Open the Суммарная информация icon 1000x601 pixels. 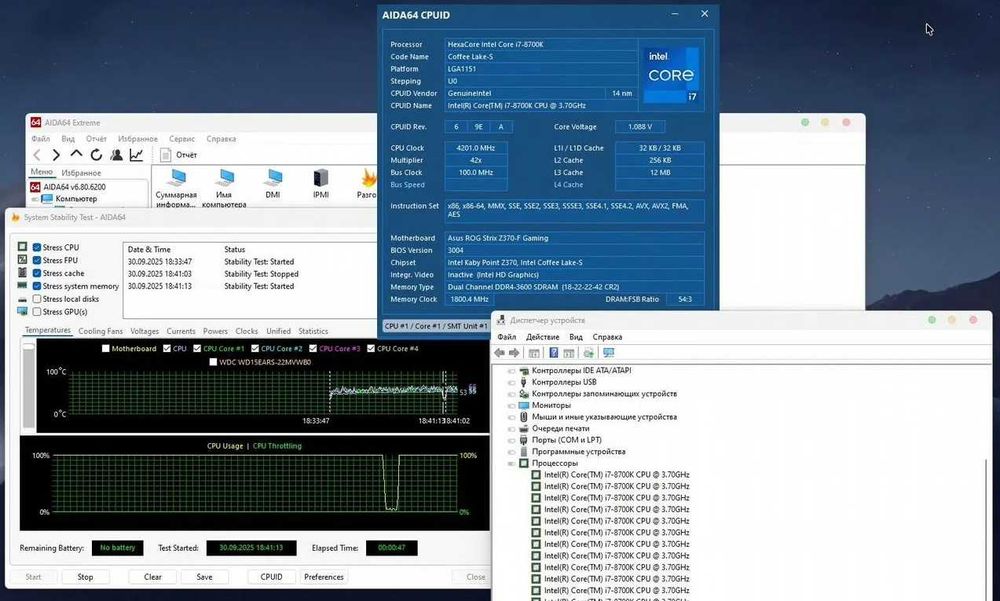pyautogui.click(x=177, y=177)
